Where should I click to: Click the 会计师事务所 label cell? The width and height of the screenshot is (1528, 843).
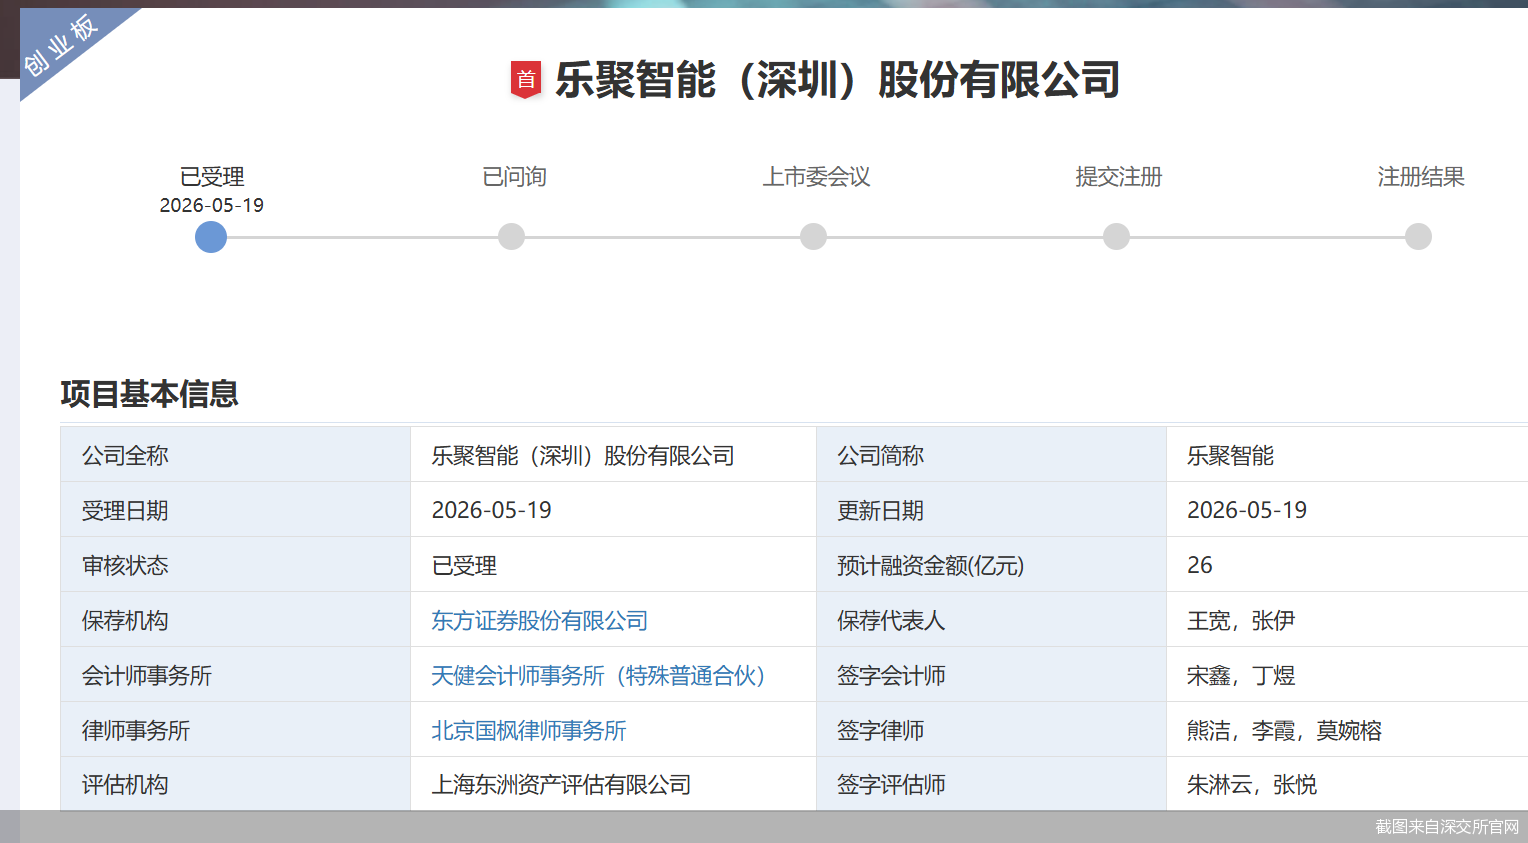236,675
